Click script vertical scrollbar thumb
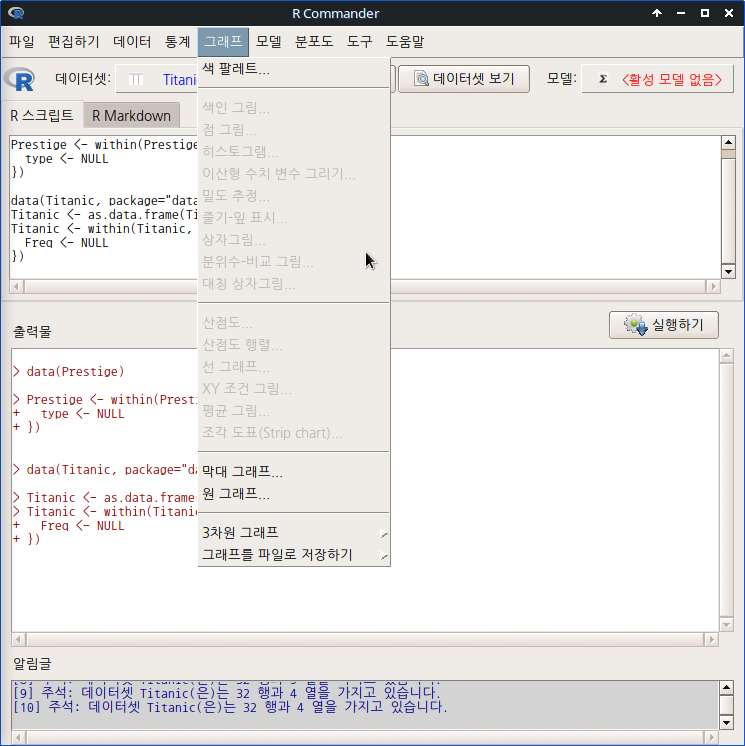Viewport: 745px width, 746px height. 728,211
